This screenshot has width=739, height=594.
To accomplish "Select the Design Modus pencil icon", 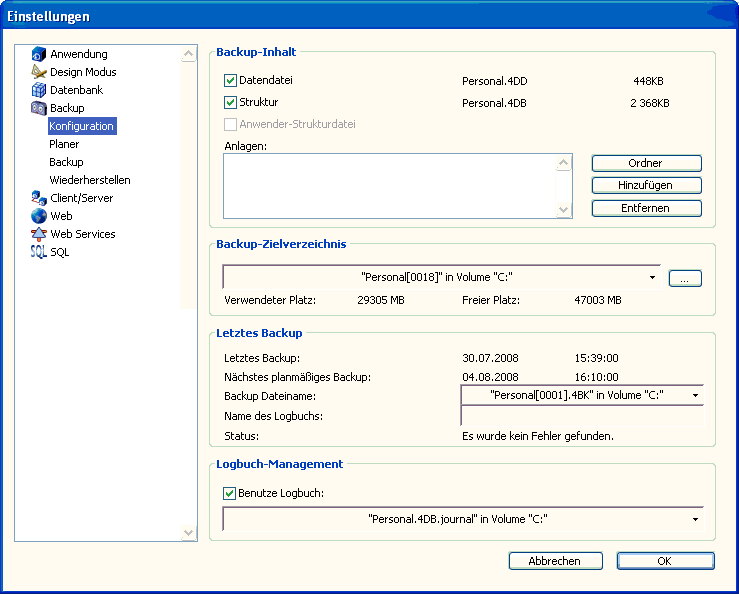I will tap(39, 72).
